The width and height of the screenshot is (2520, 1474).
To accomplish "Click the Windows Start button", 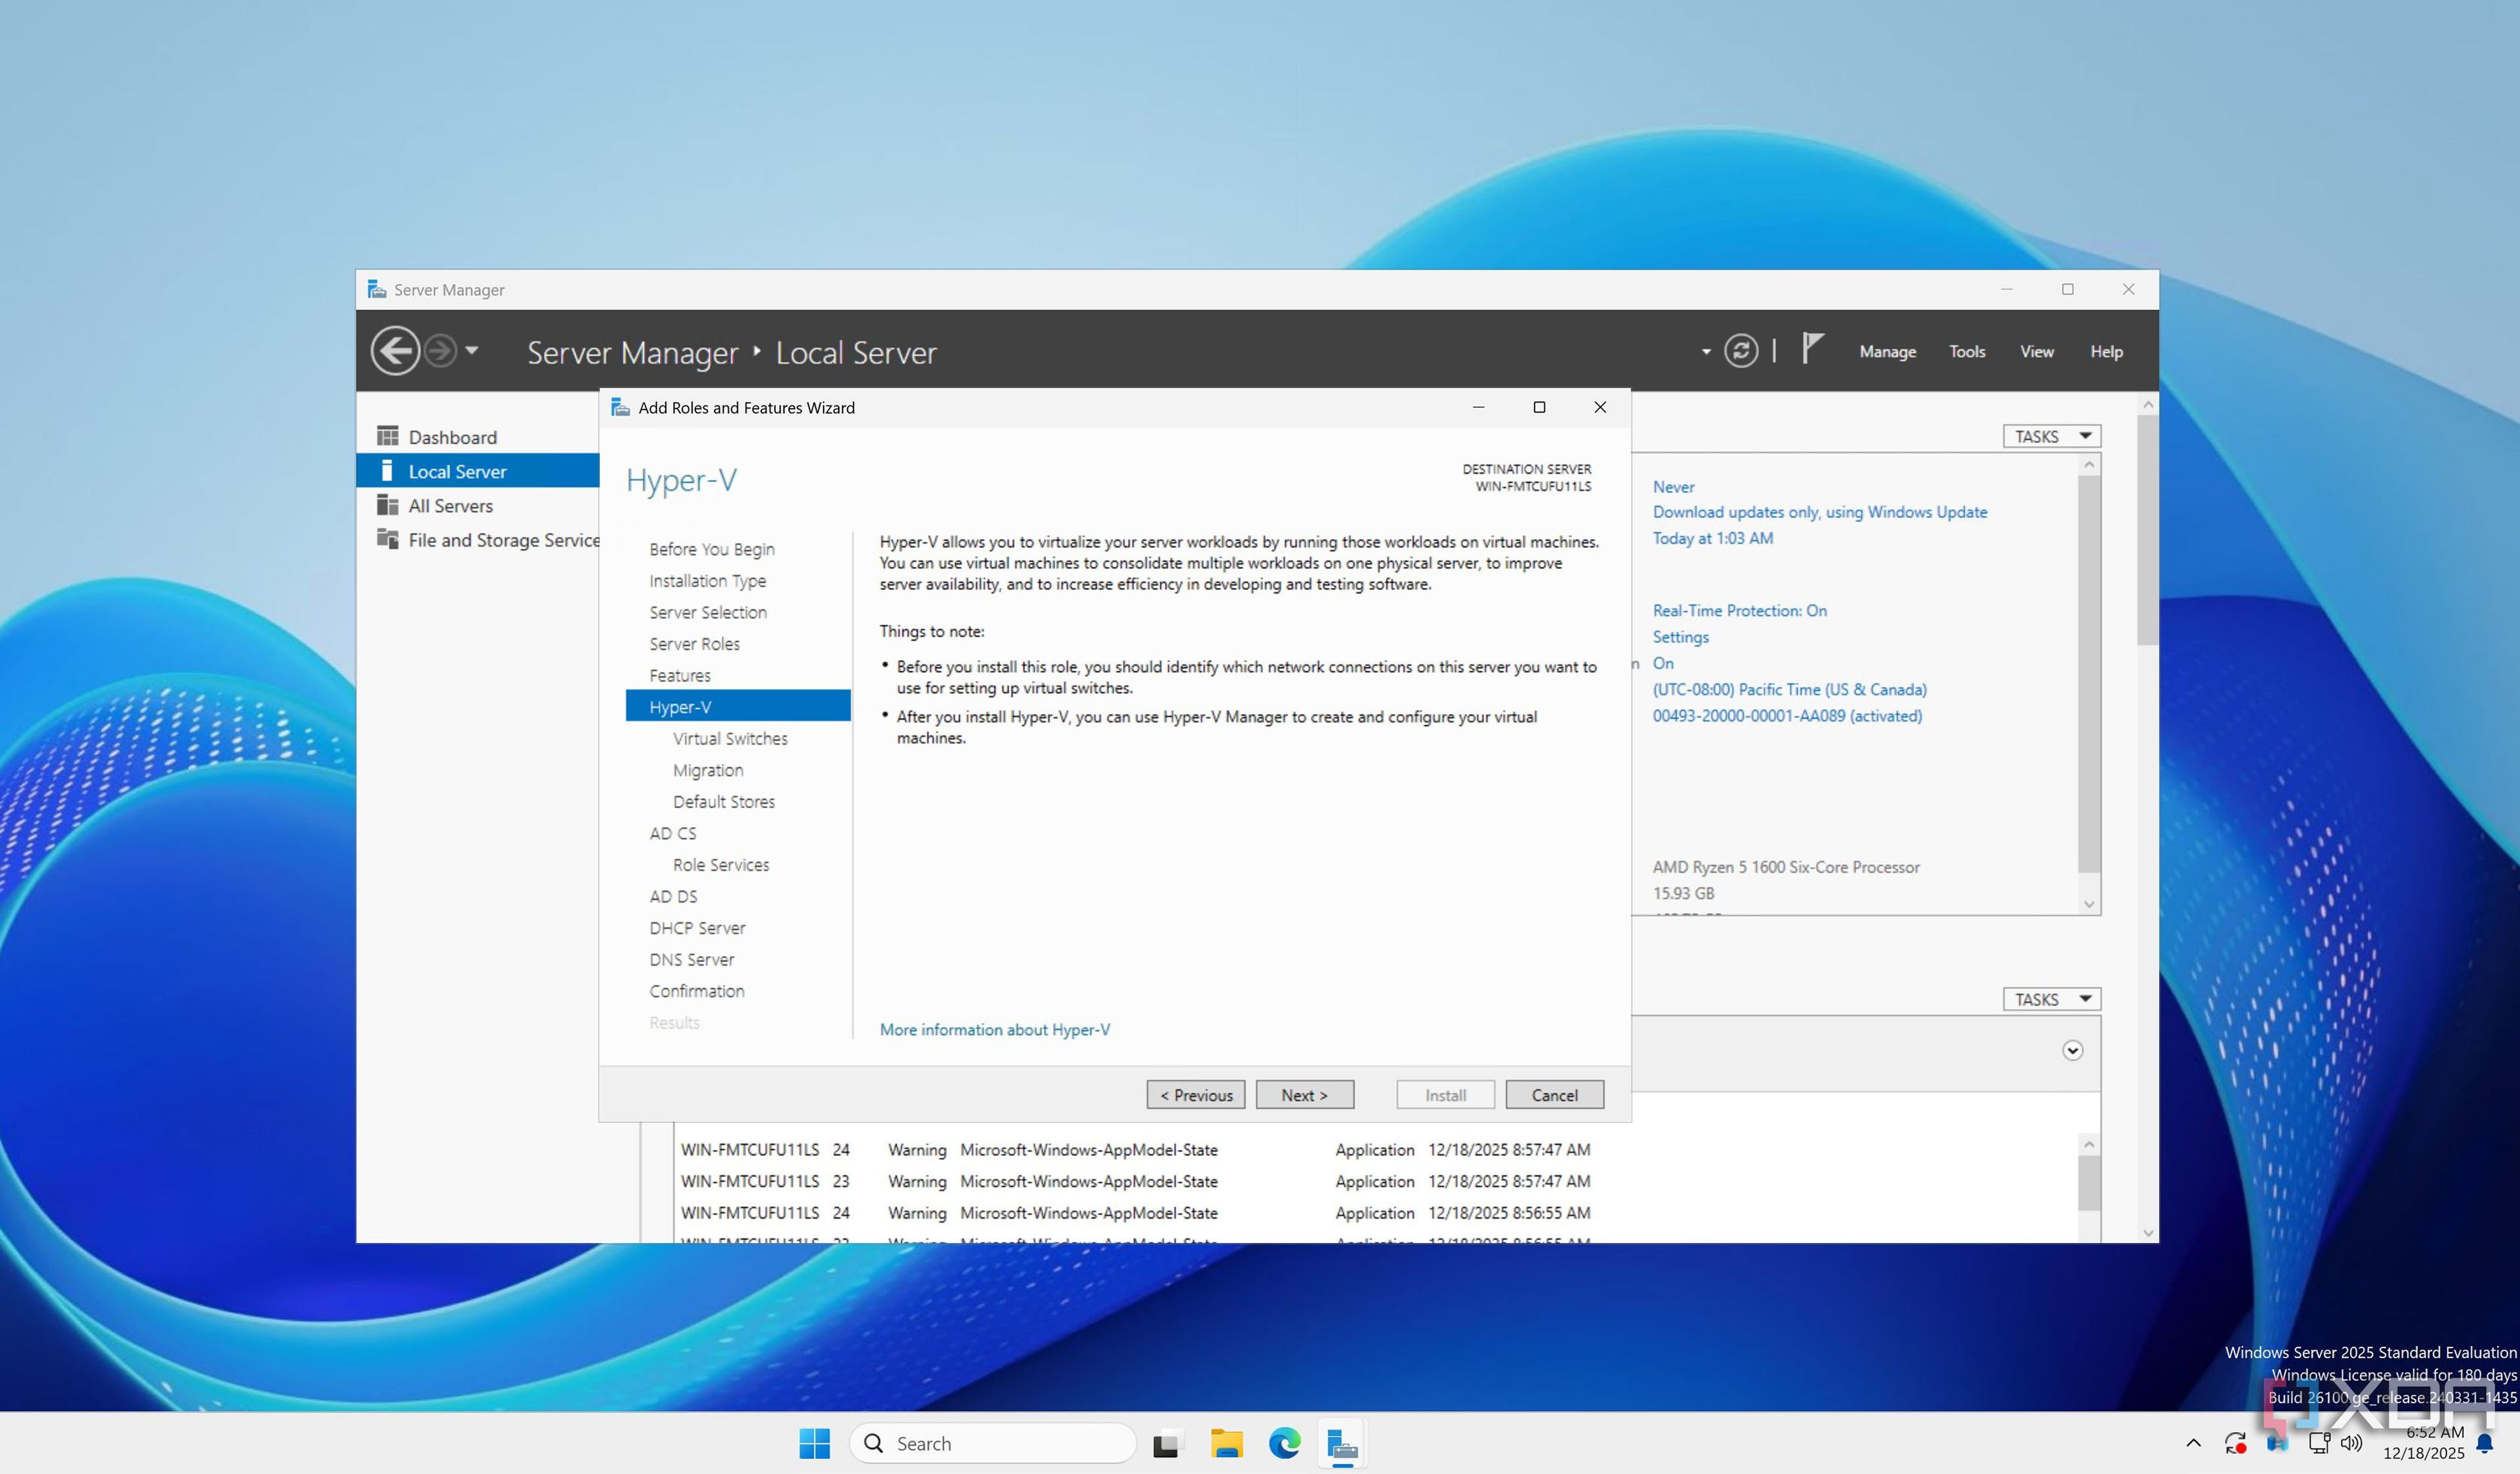I will (x=814, y=1443).
